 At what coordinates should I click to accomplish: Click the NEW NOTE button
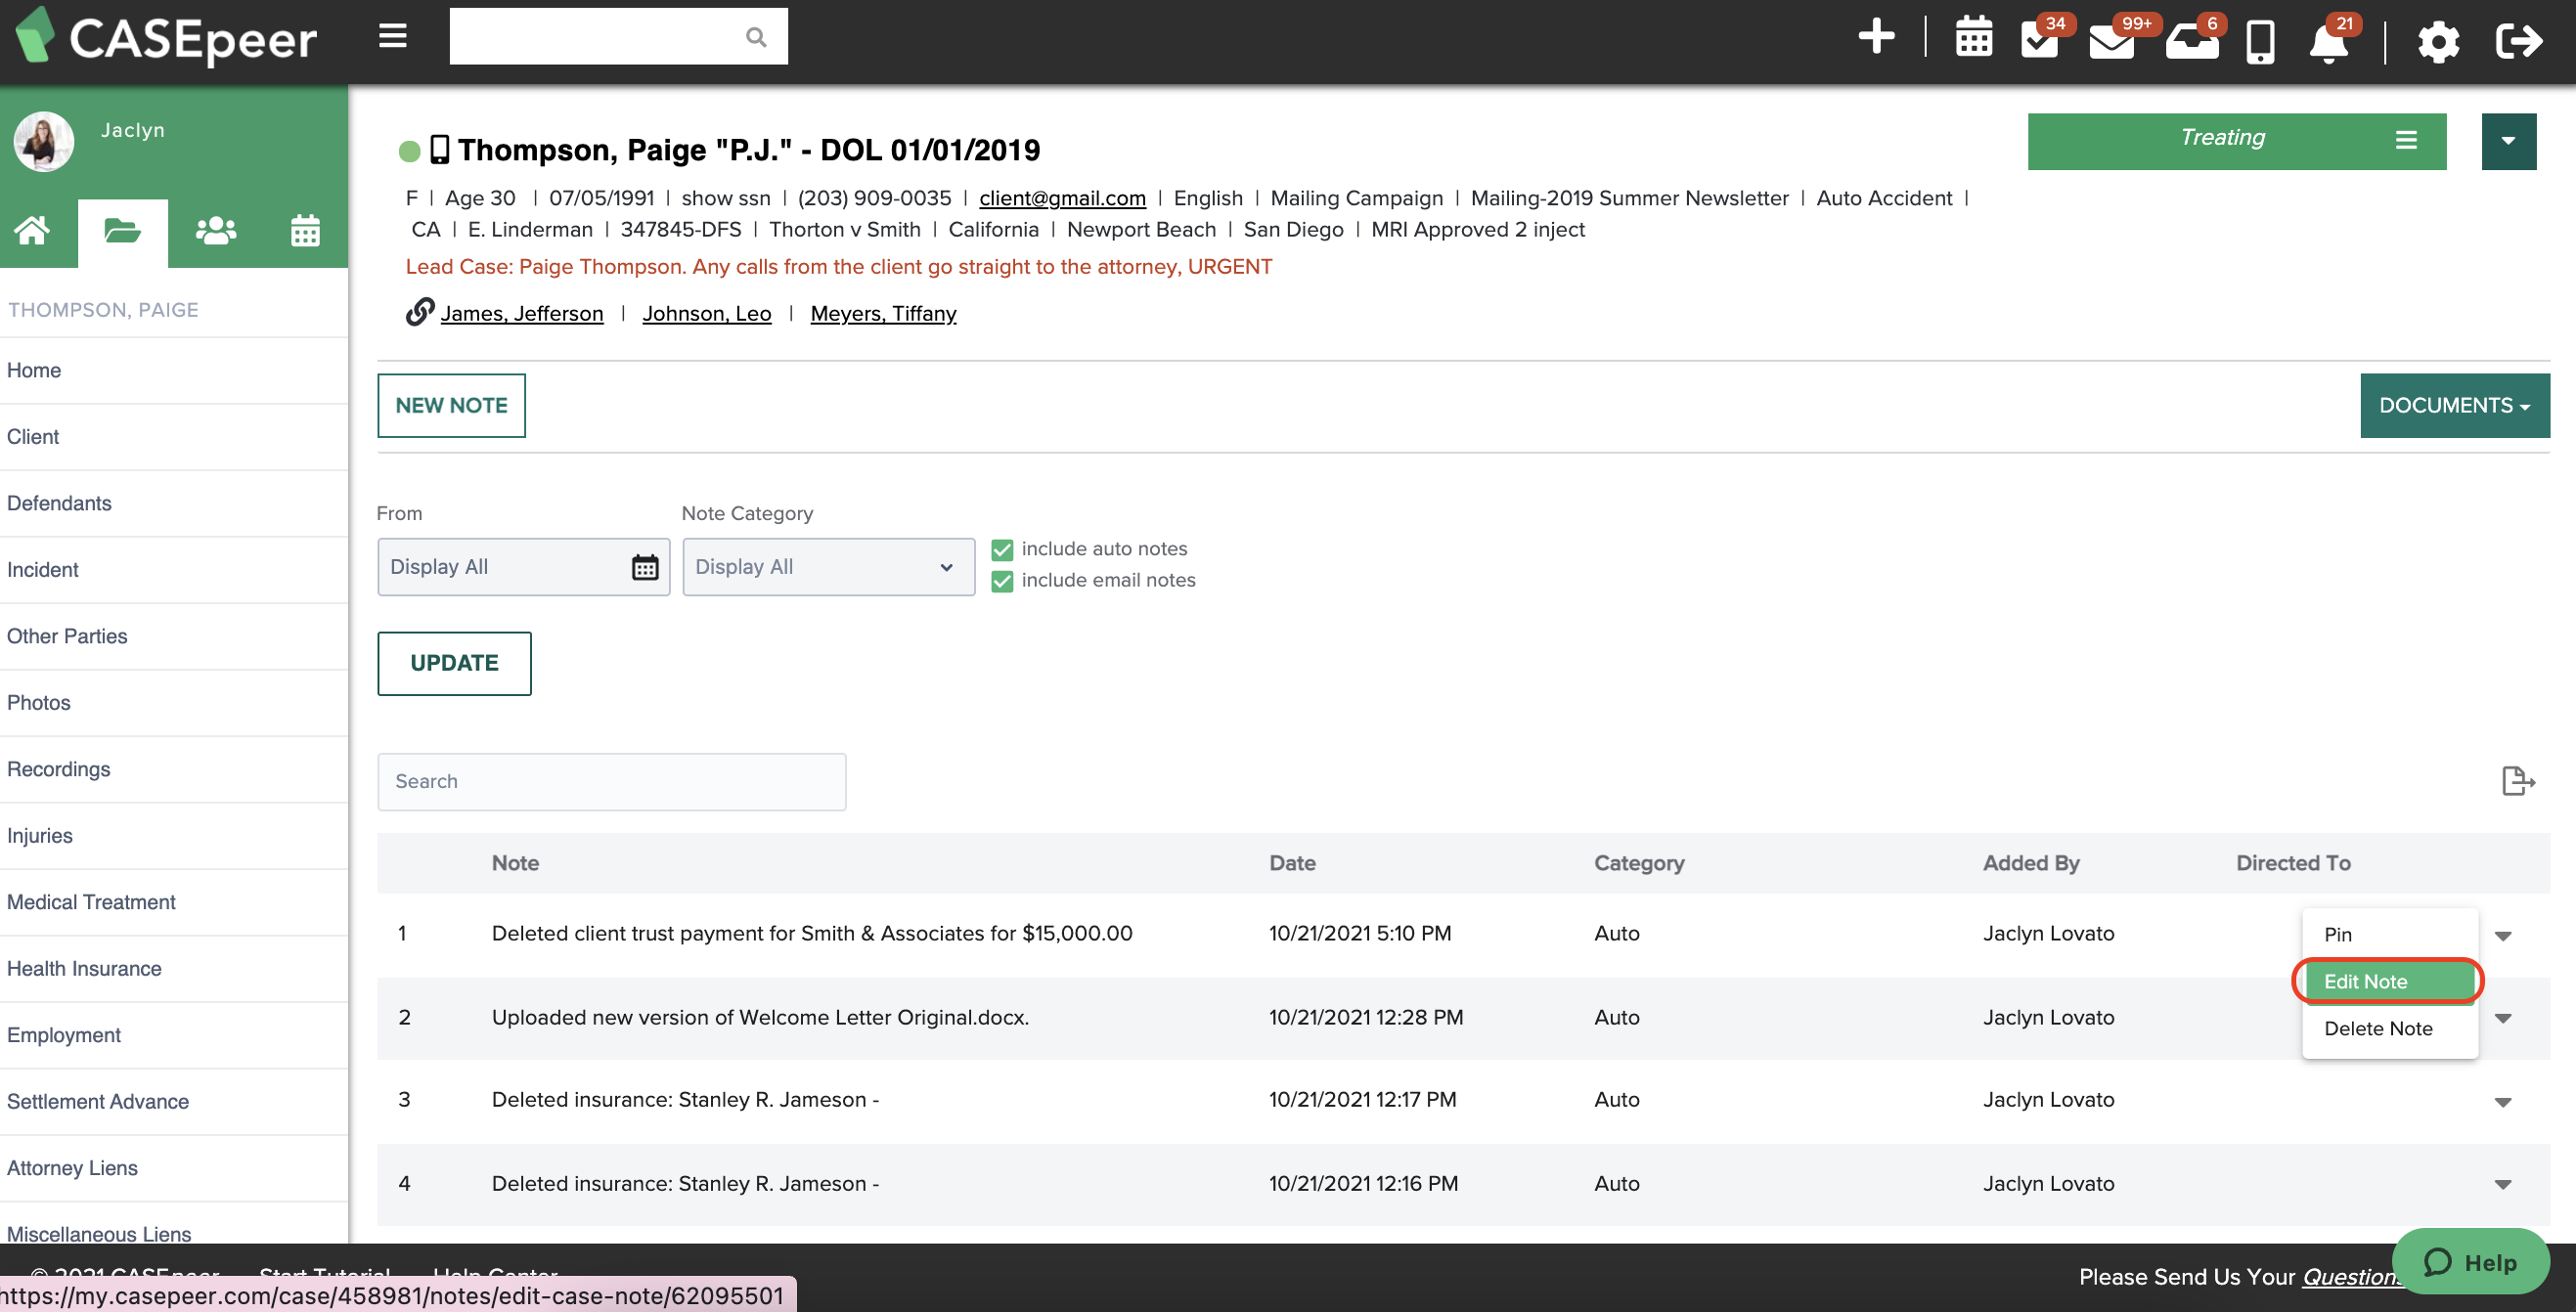451,405
